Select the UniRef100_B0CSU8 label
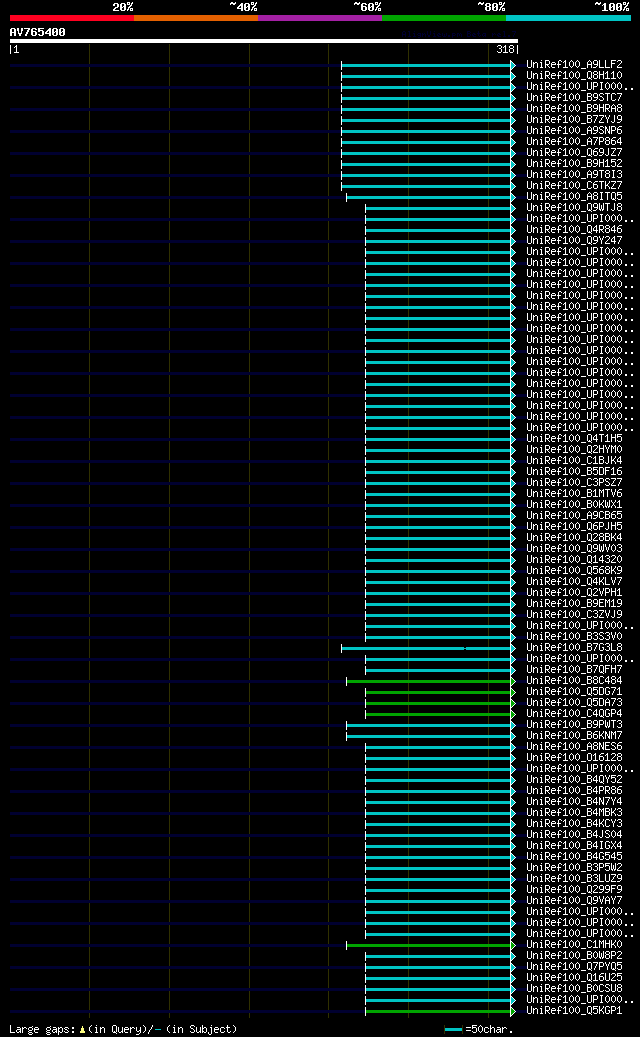The width and height of the screenshot is (640, 1037). pos(574,988)
